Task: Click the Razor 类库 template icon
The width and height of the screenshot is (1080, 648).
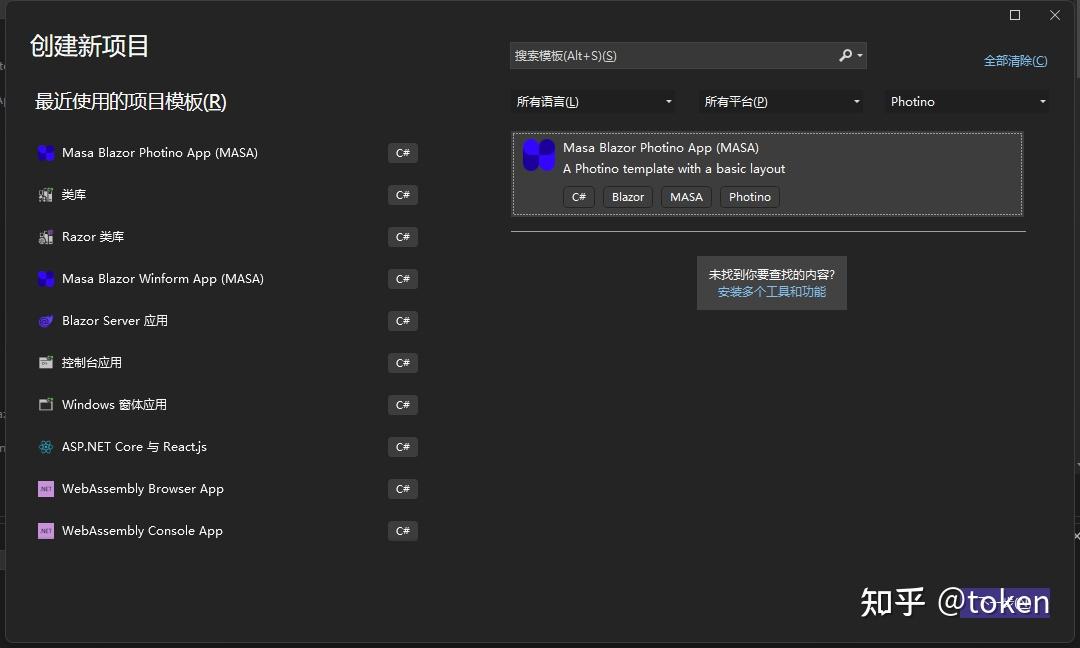Action: [x=46, y=236]
